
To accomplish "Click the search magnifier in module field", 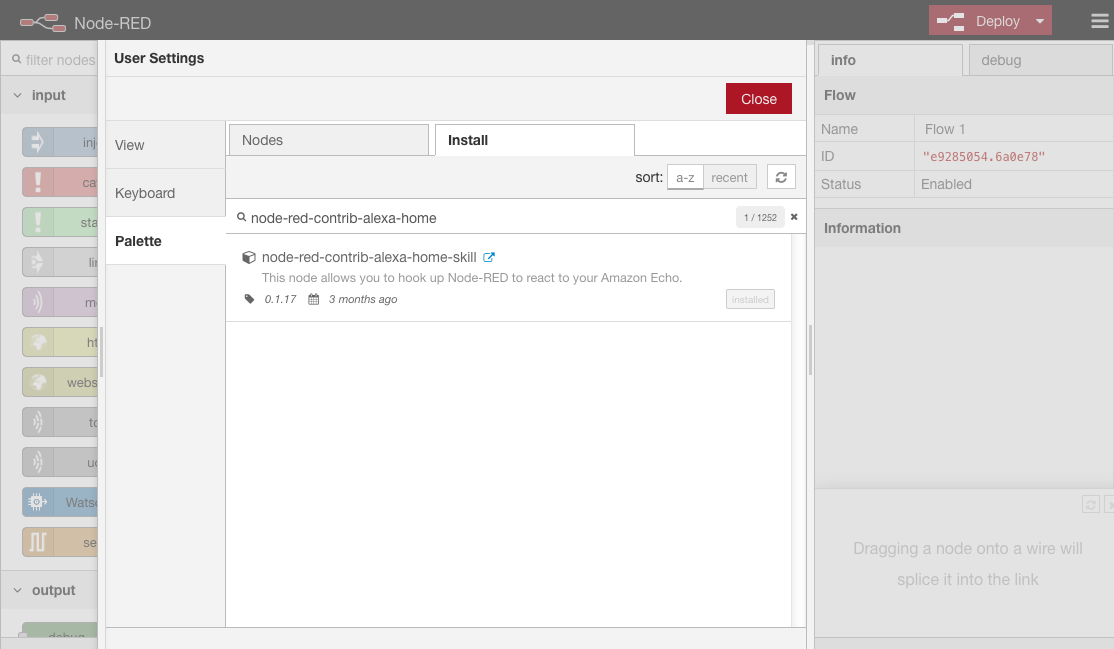I will [242, 217].
